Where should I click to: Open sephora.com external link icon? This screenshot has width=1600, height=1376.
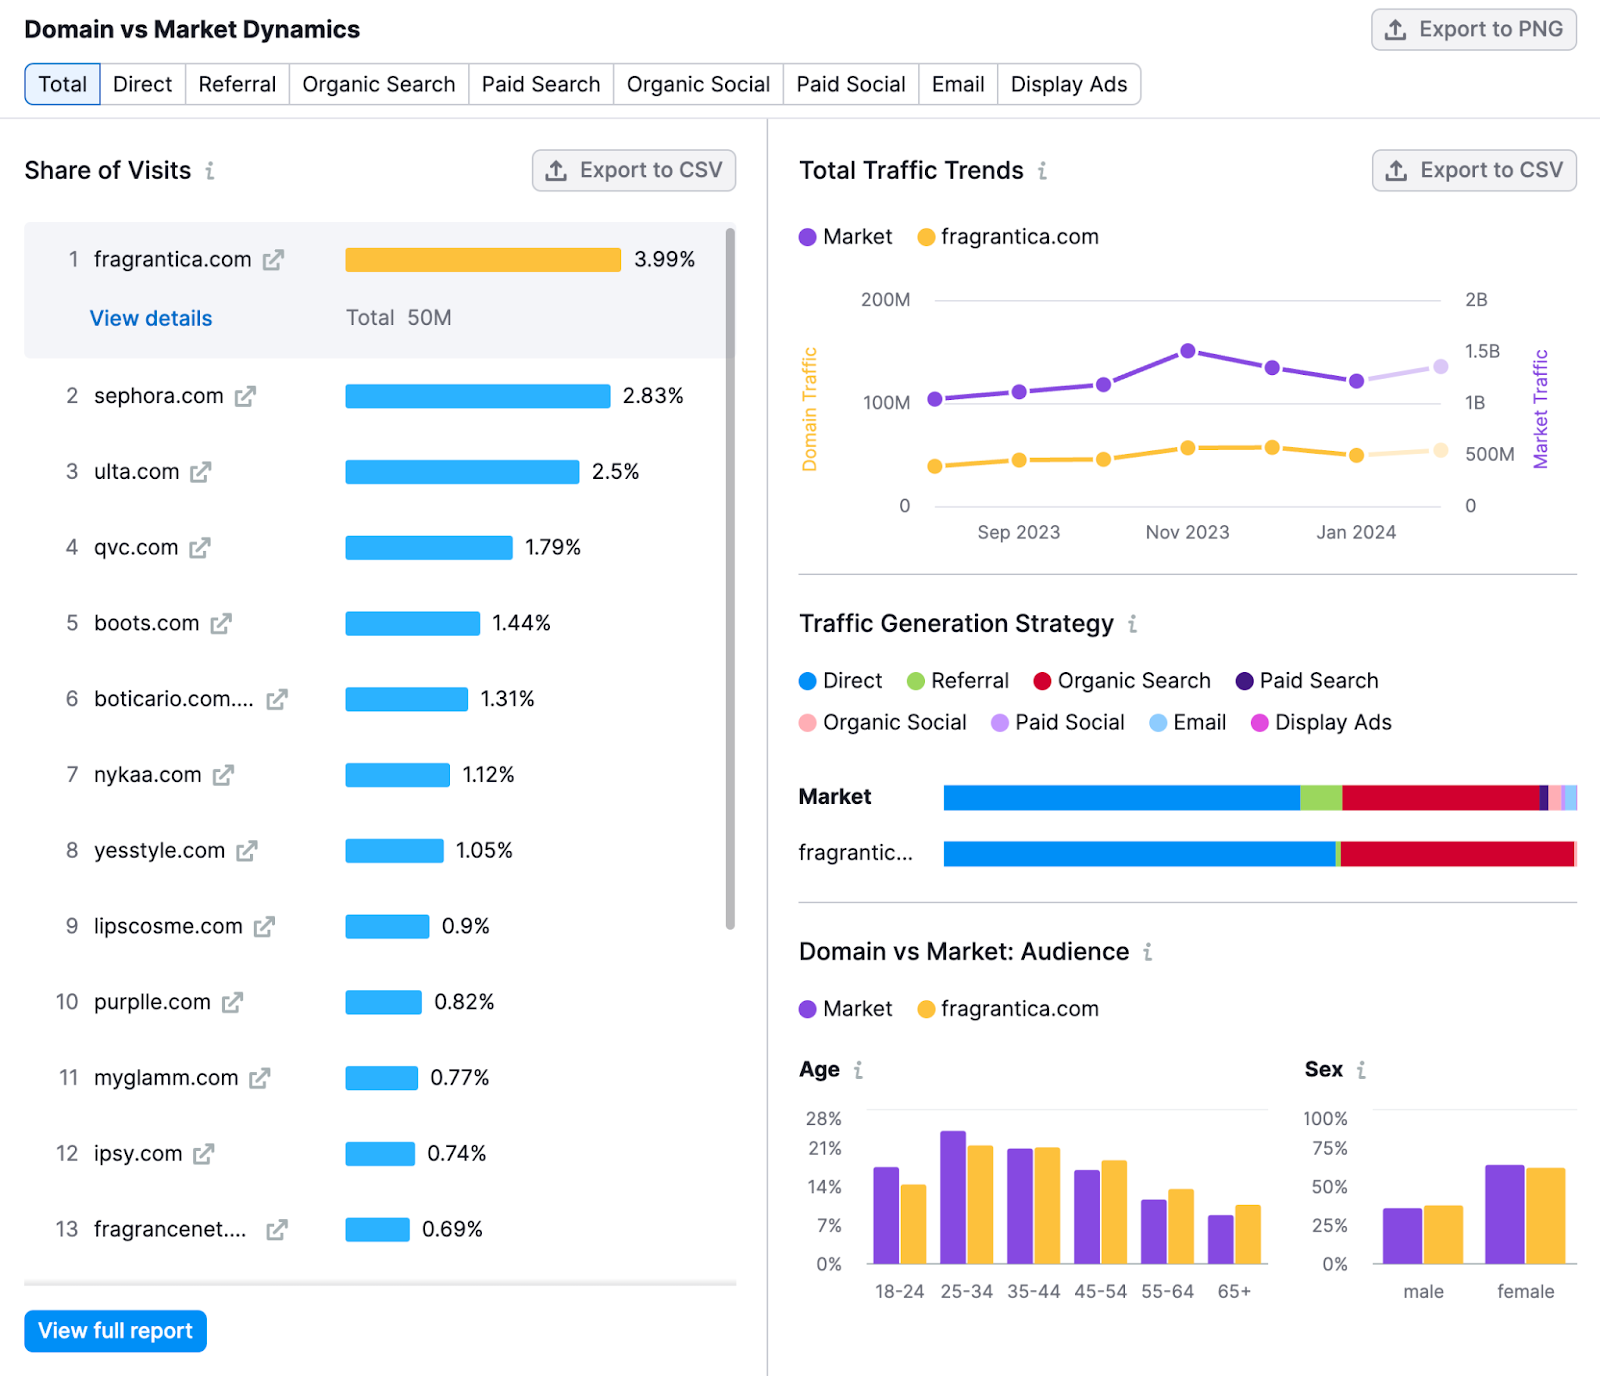245,397
